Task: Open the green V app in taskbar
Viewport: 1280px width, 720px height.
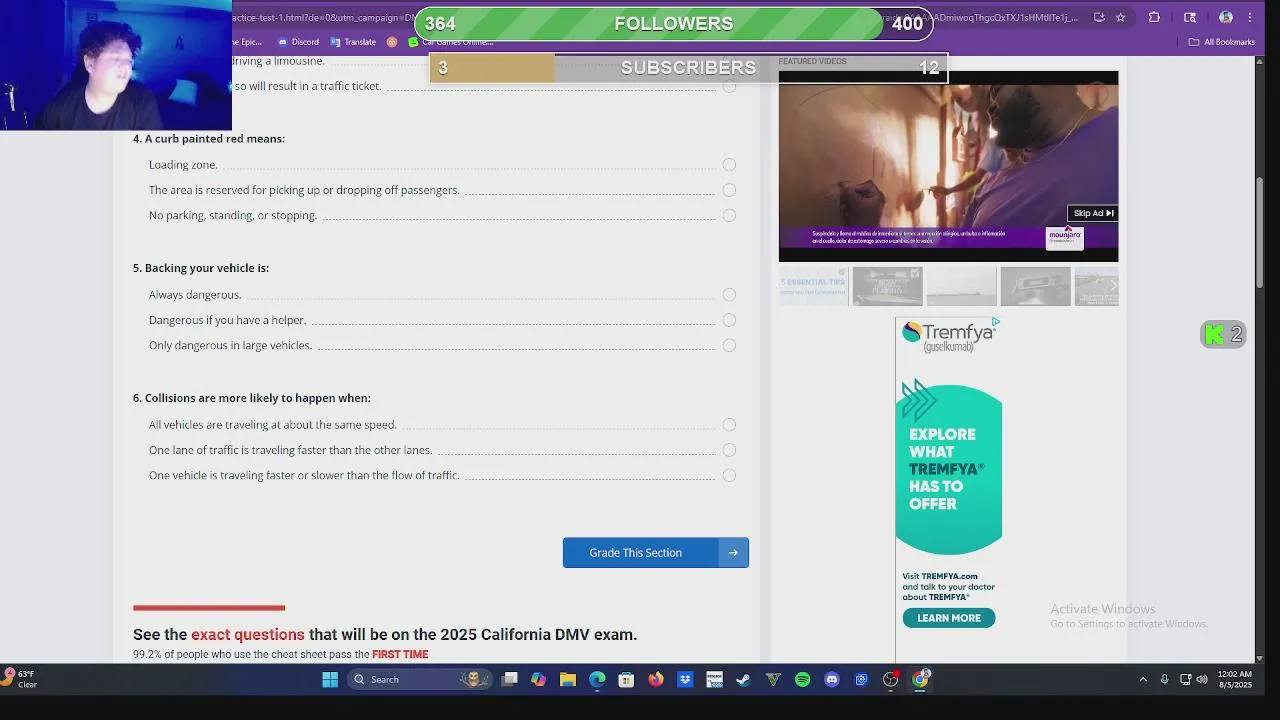Action: pyautogui.click(x=773, y=680)
